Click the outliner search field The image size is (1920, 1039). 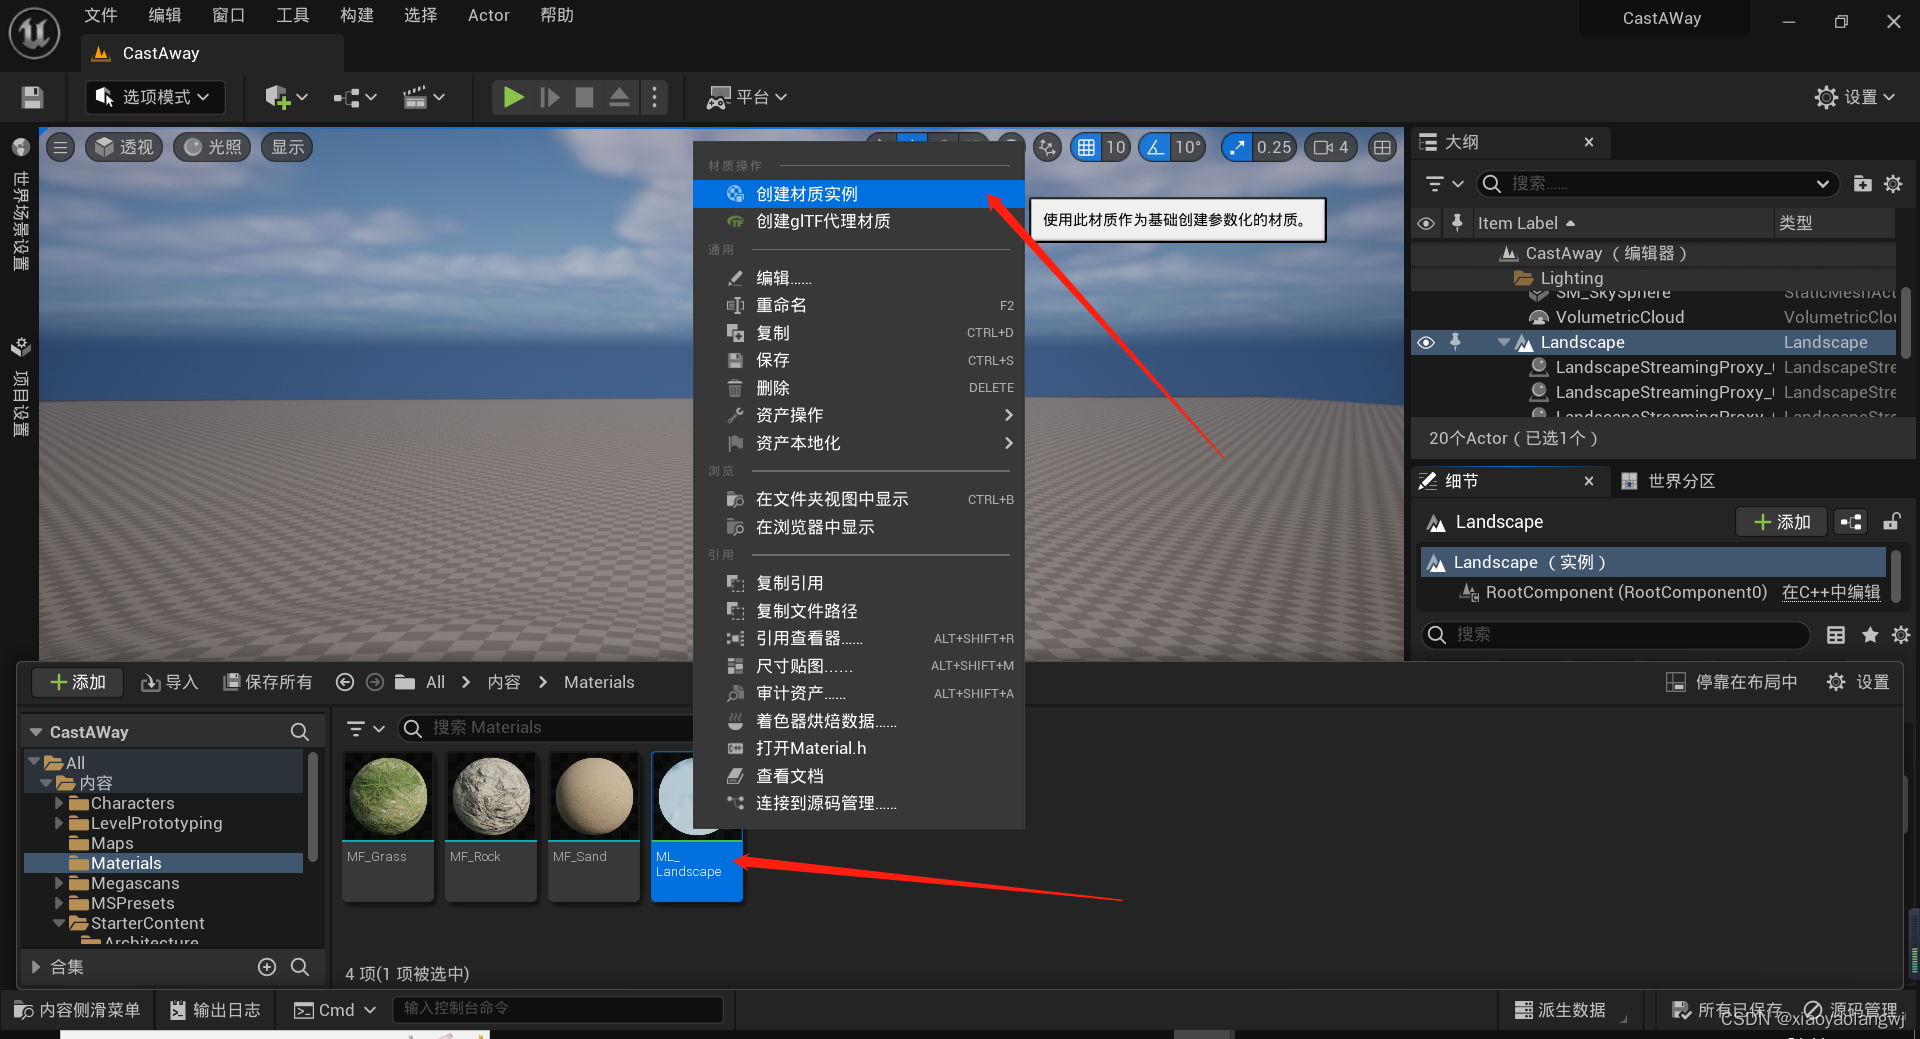point(1657,184)
